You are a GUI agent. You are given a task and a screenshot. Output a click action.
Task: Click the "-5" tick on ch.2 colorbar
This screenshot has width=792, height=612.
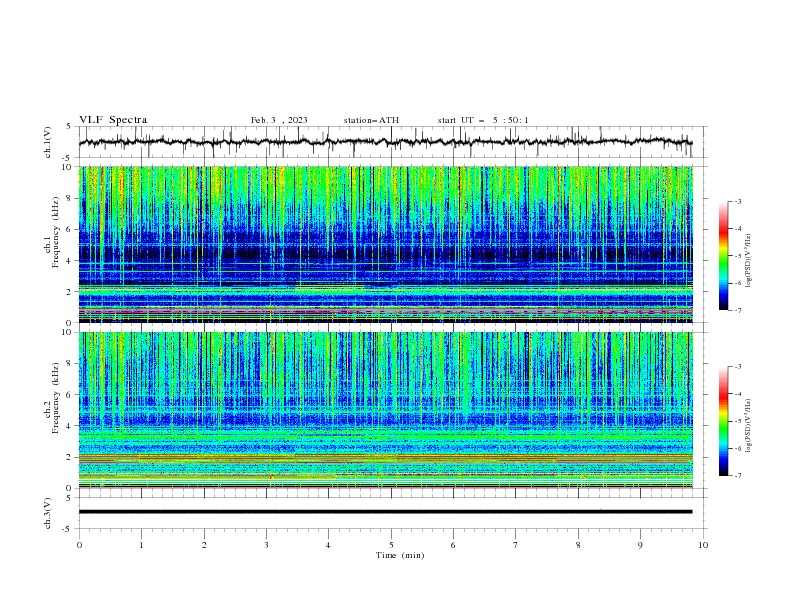coord(737,421)
